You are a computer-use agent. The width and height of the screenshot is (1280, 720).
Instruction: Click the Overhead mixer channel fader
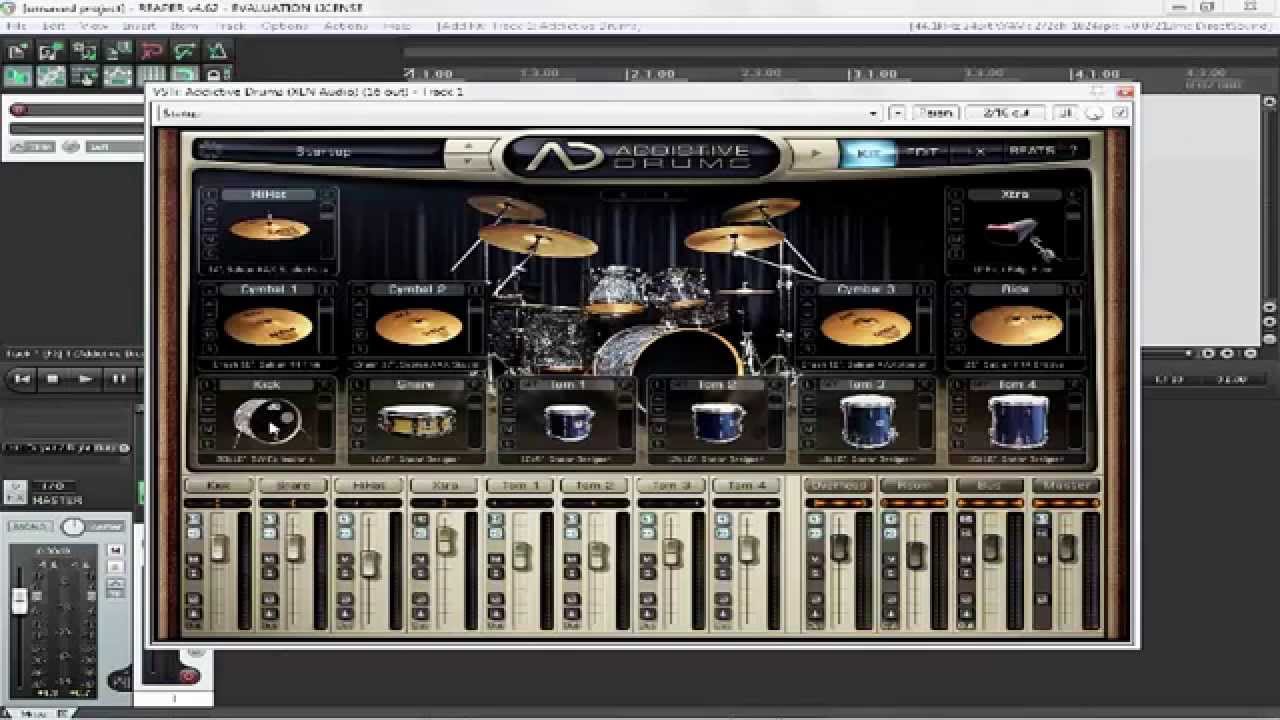point(840,546)
